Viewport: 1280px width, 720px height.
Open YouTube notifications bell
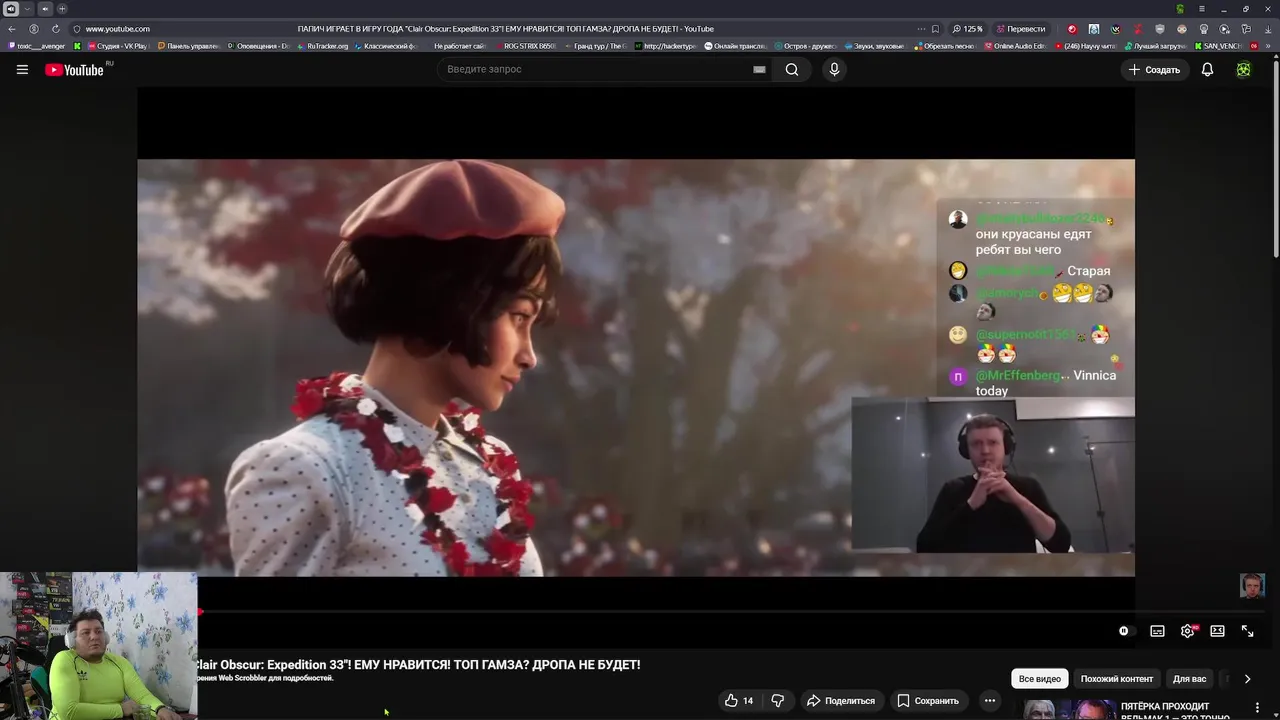tap(1207, 70)
